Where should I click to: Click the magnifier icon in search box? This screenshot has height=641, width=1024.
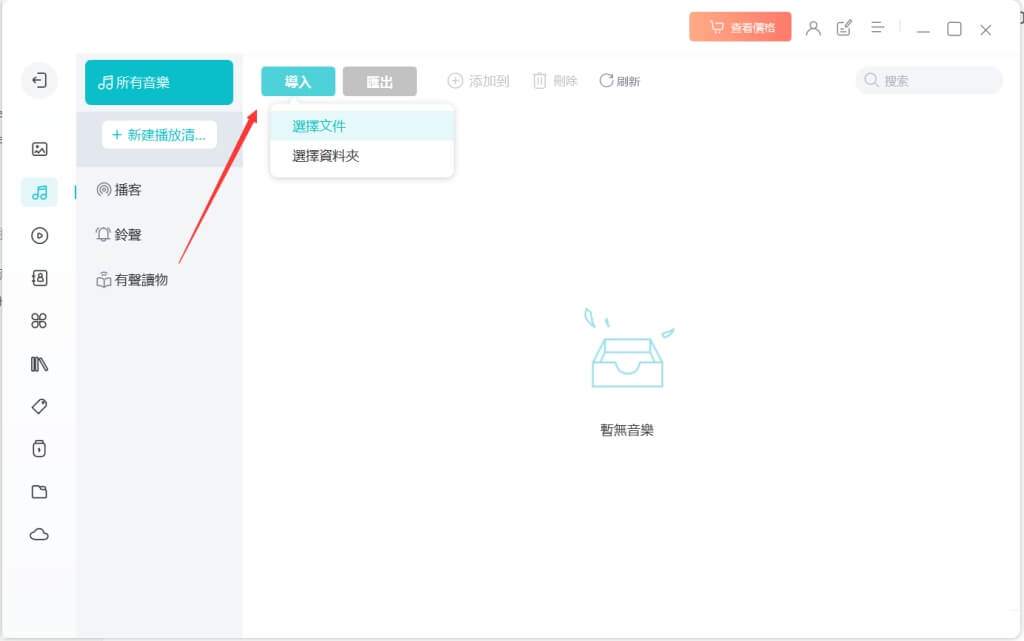pos(871,80)
